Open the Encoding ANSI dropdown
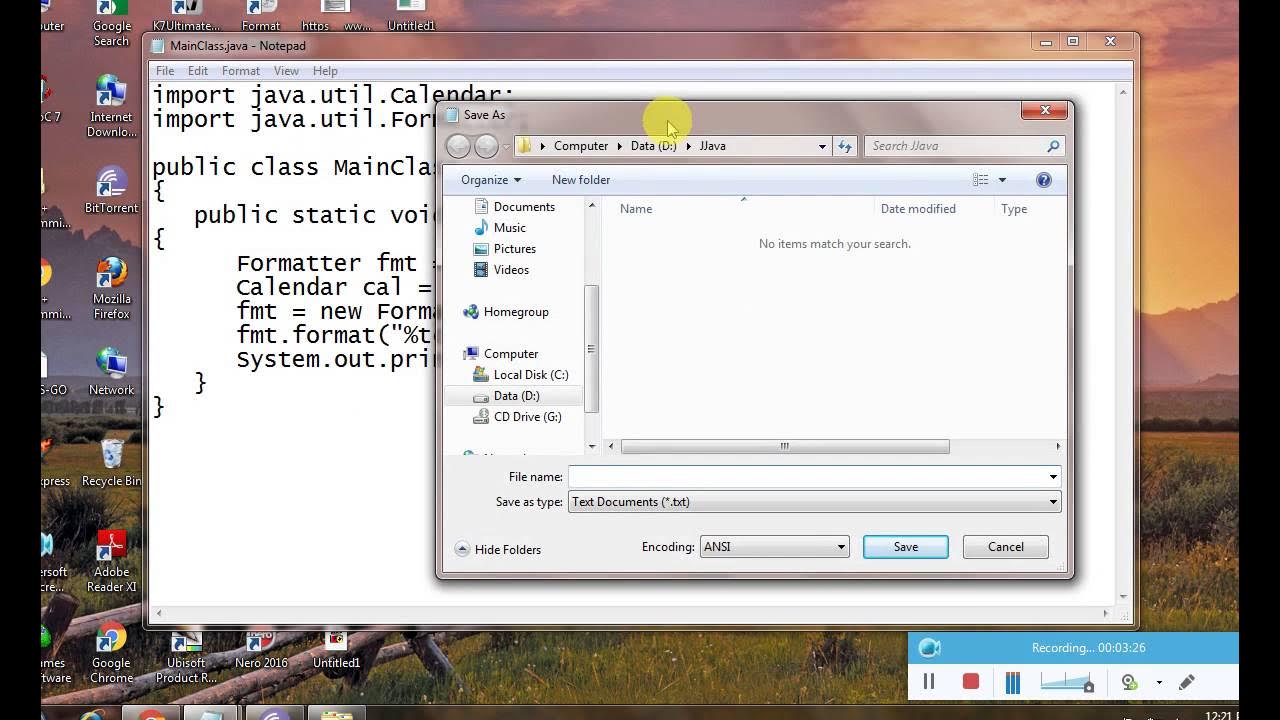Screen dimensions: 1280x720 click(x=774, y=547)
